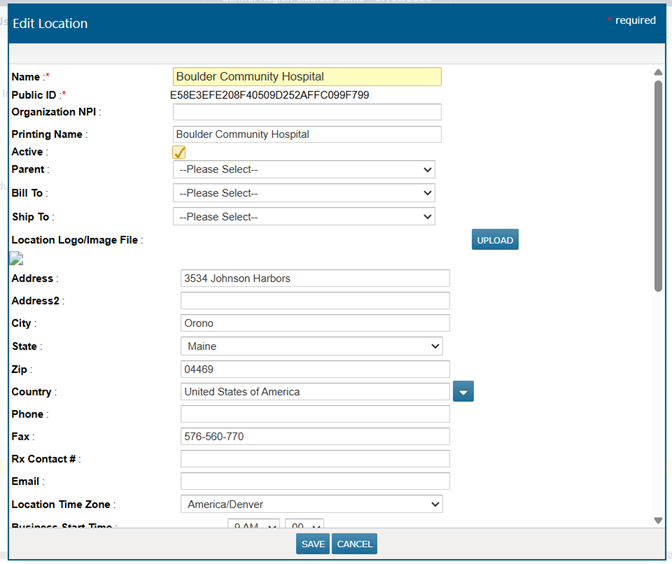This screenshot has width=672, height=564.
Task: Open Business Start Time hour dropdown
Action: point(253,526)
